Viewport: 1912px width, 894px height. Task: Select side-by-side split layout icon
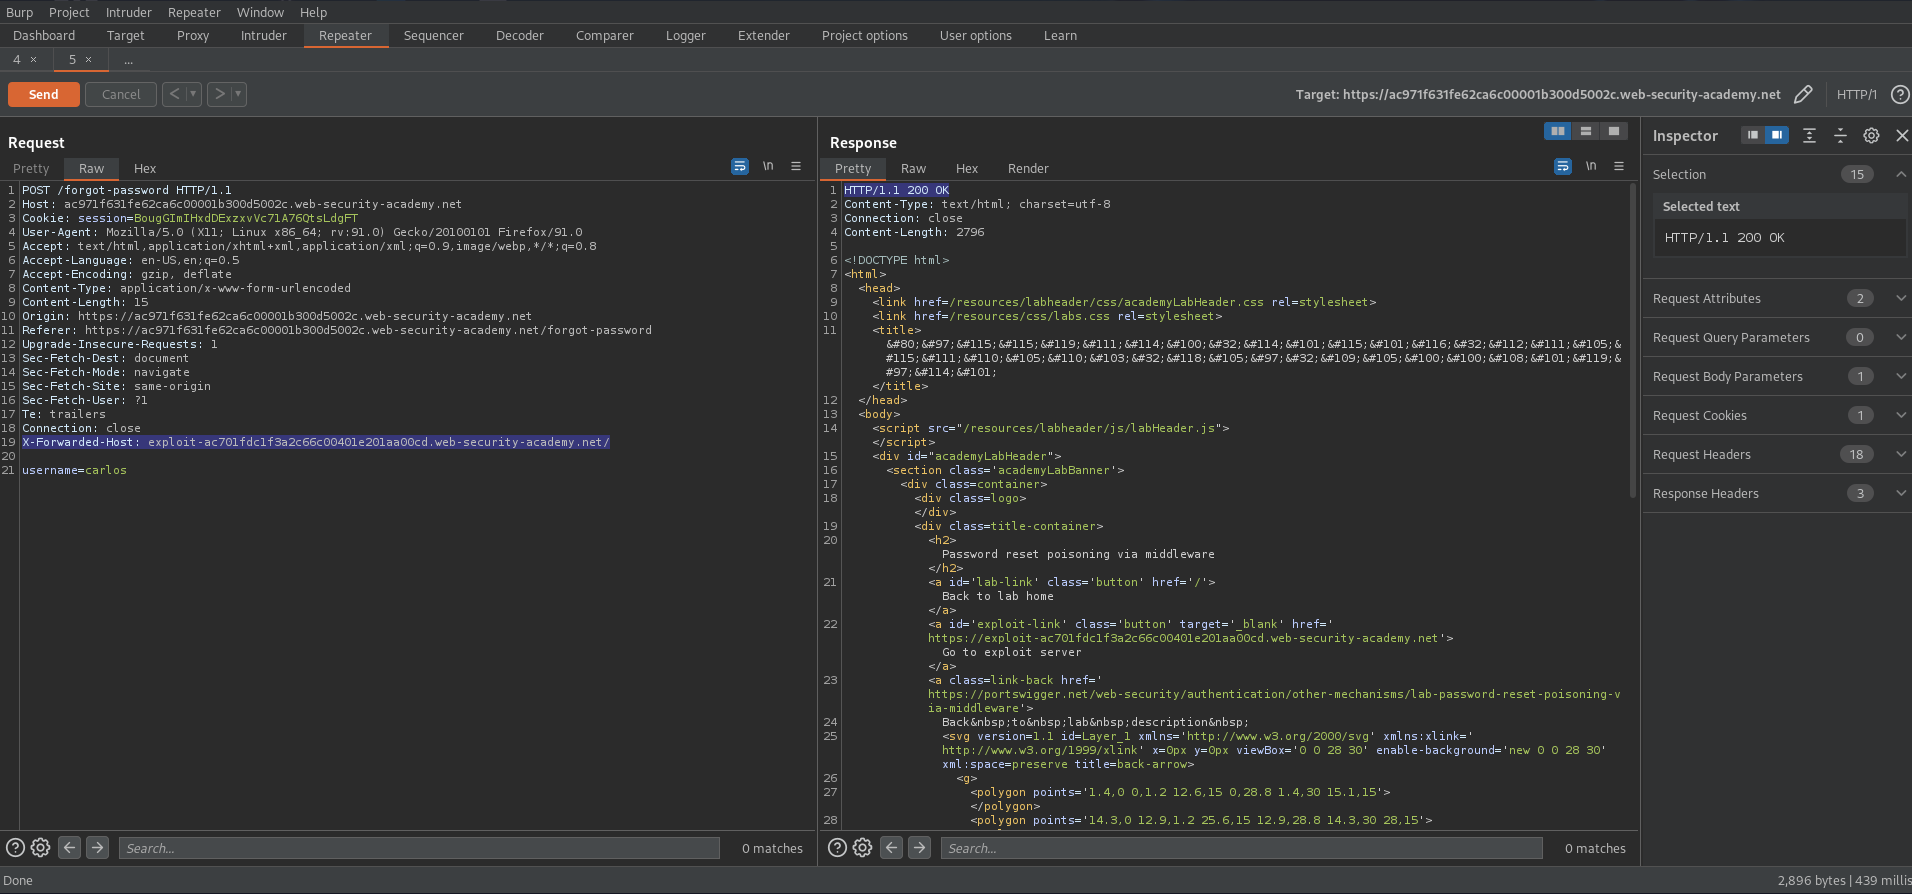tap(1558, 131)
